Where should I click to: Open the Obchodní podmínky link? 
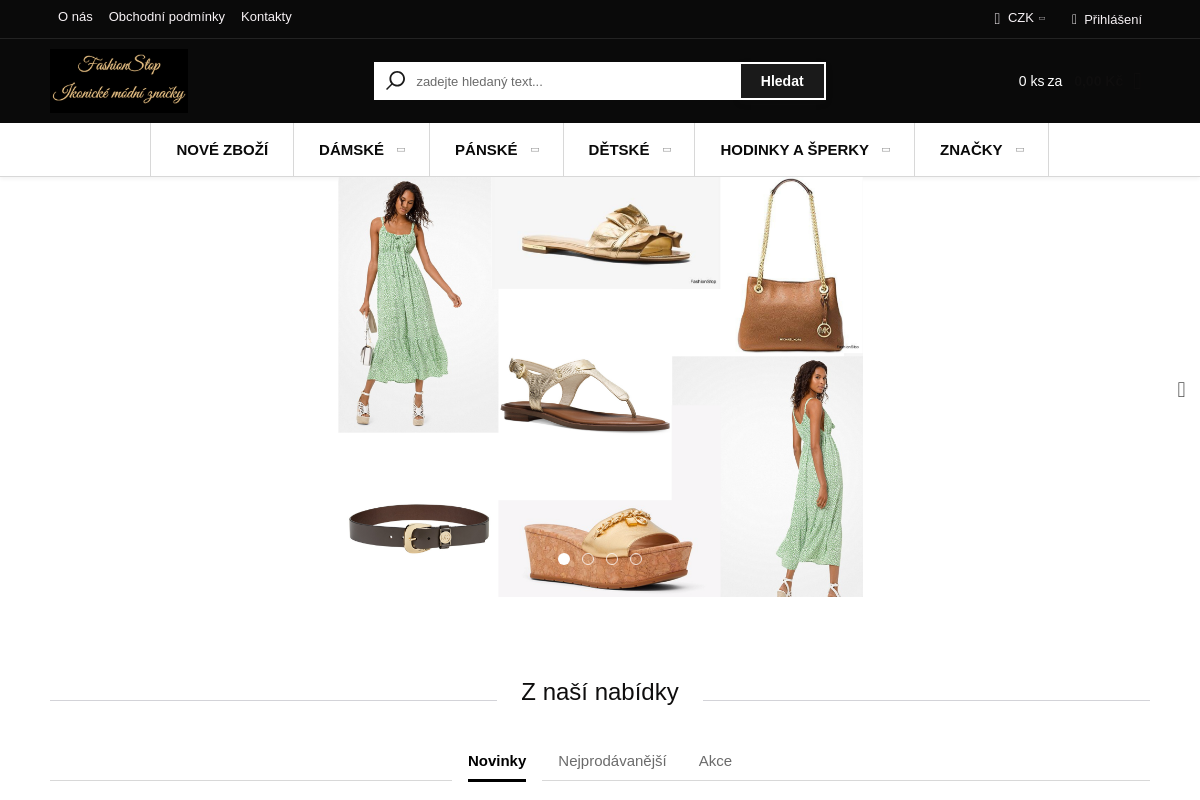point(167,17)
